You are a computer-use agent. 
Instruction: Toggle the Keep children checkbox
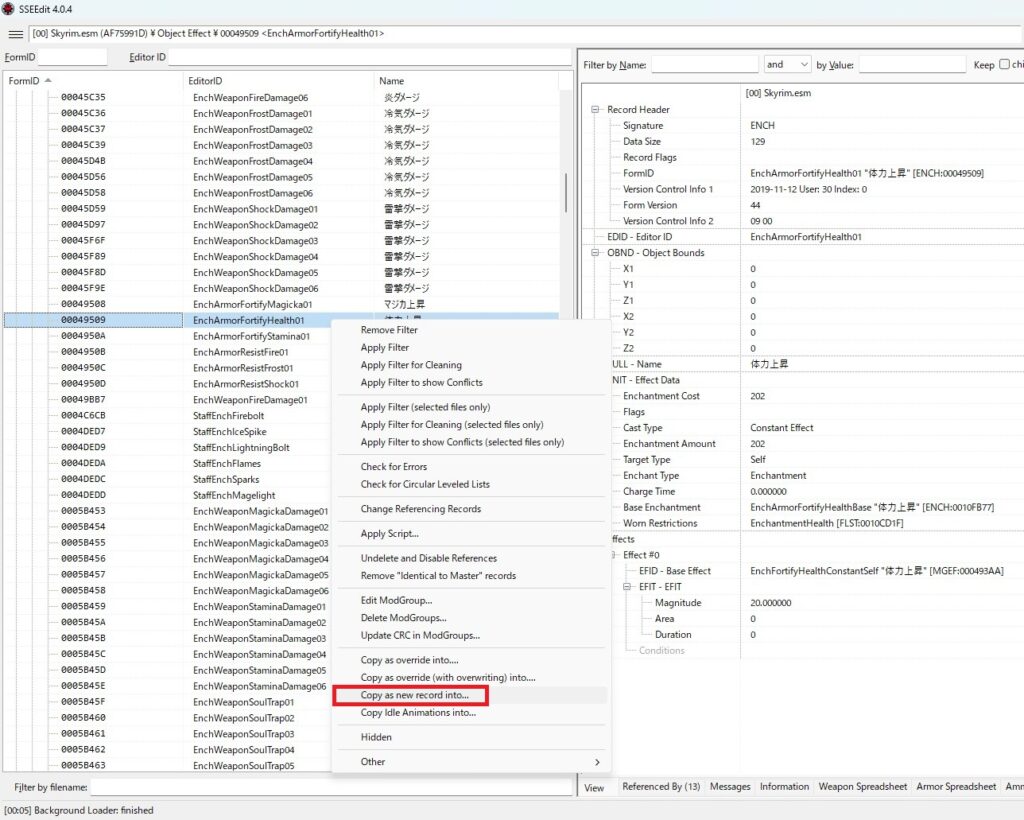click(x=1005, y=65)
